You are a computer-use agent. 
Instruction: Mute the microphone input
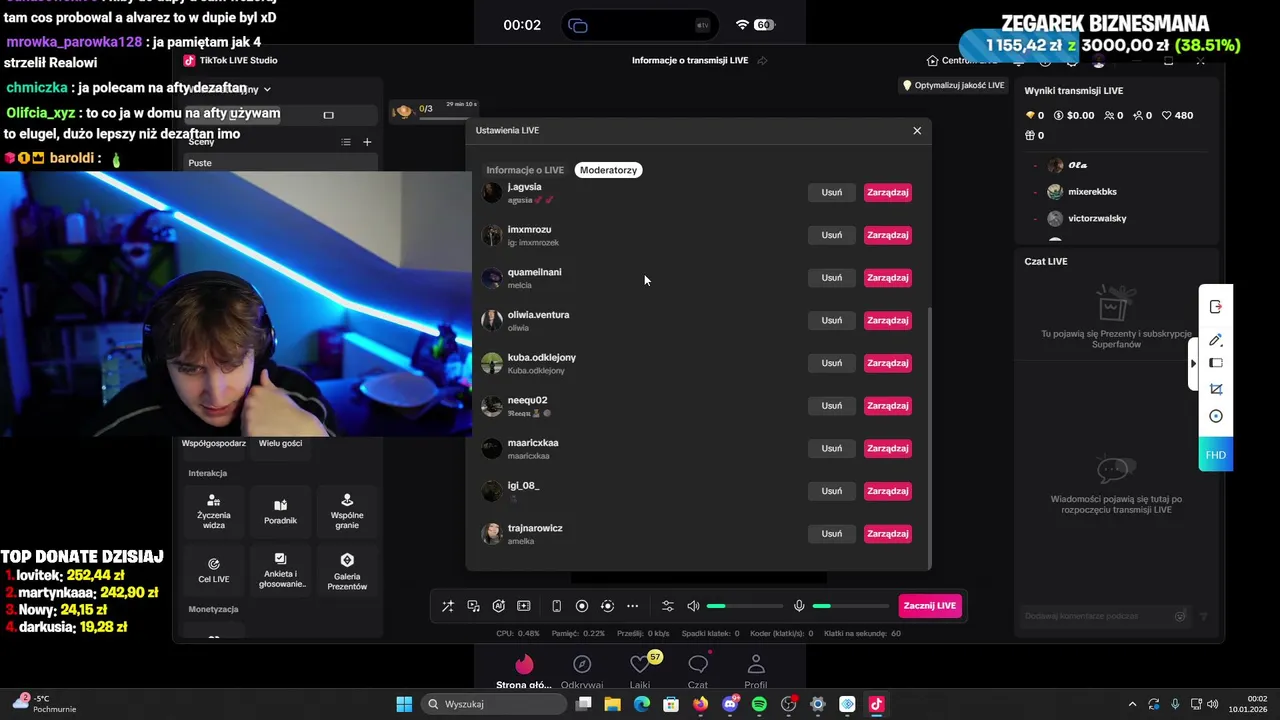click(799, 606)
